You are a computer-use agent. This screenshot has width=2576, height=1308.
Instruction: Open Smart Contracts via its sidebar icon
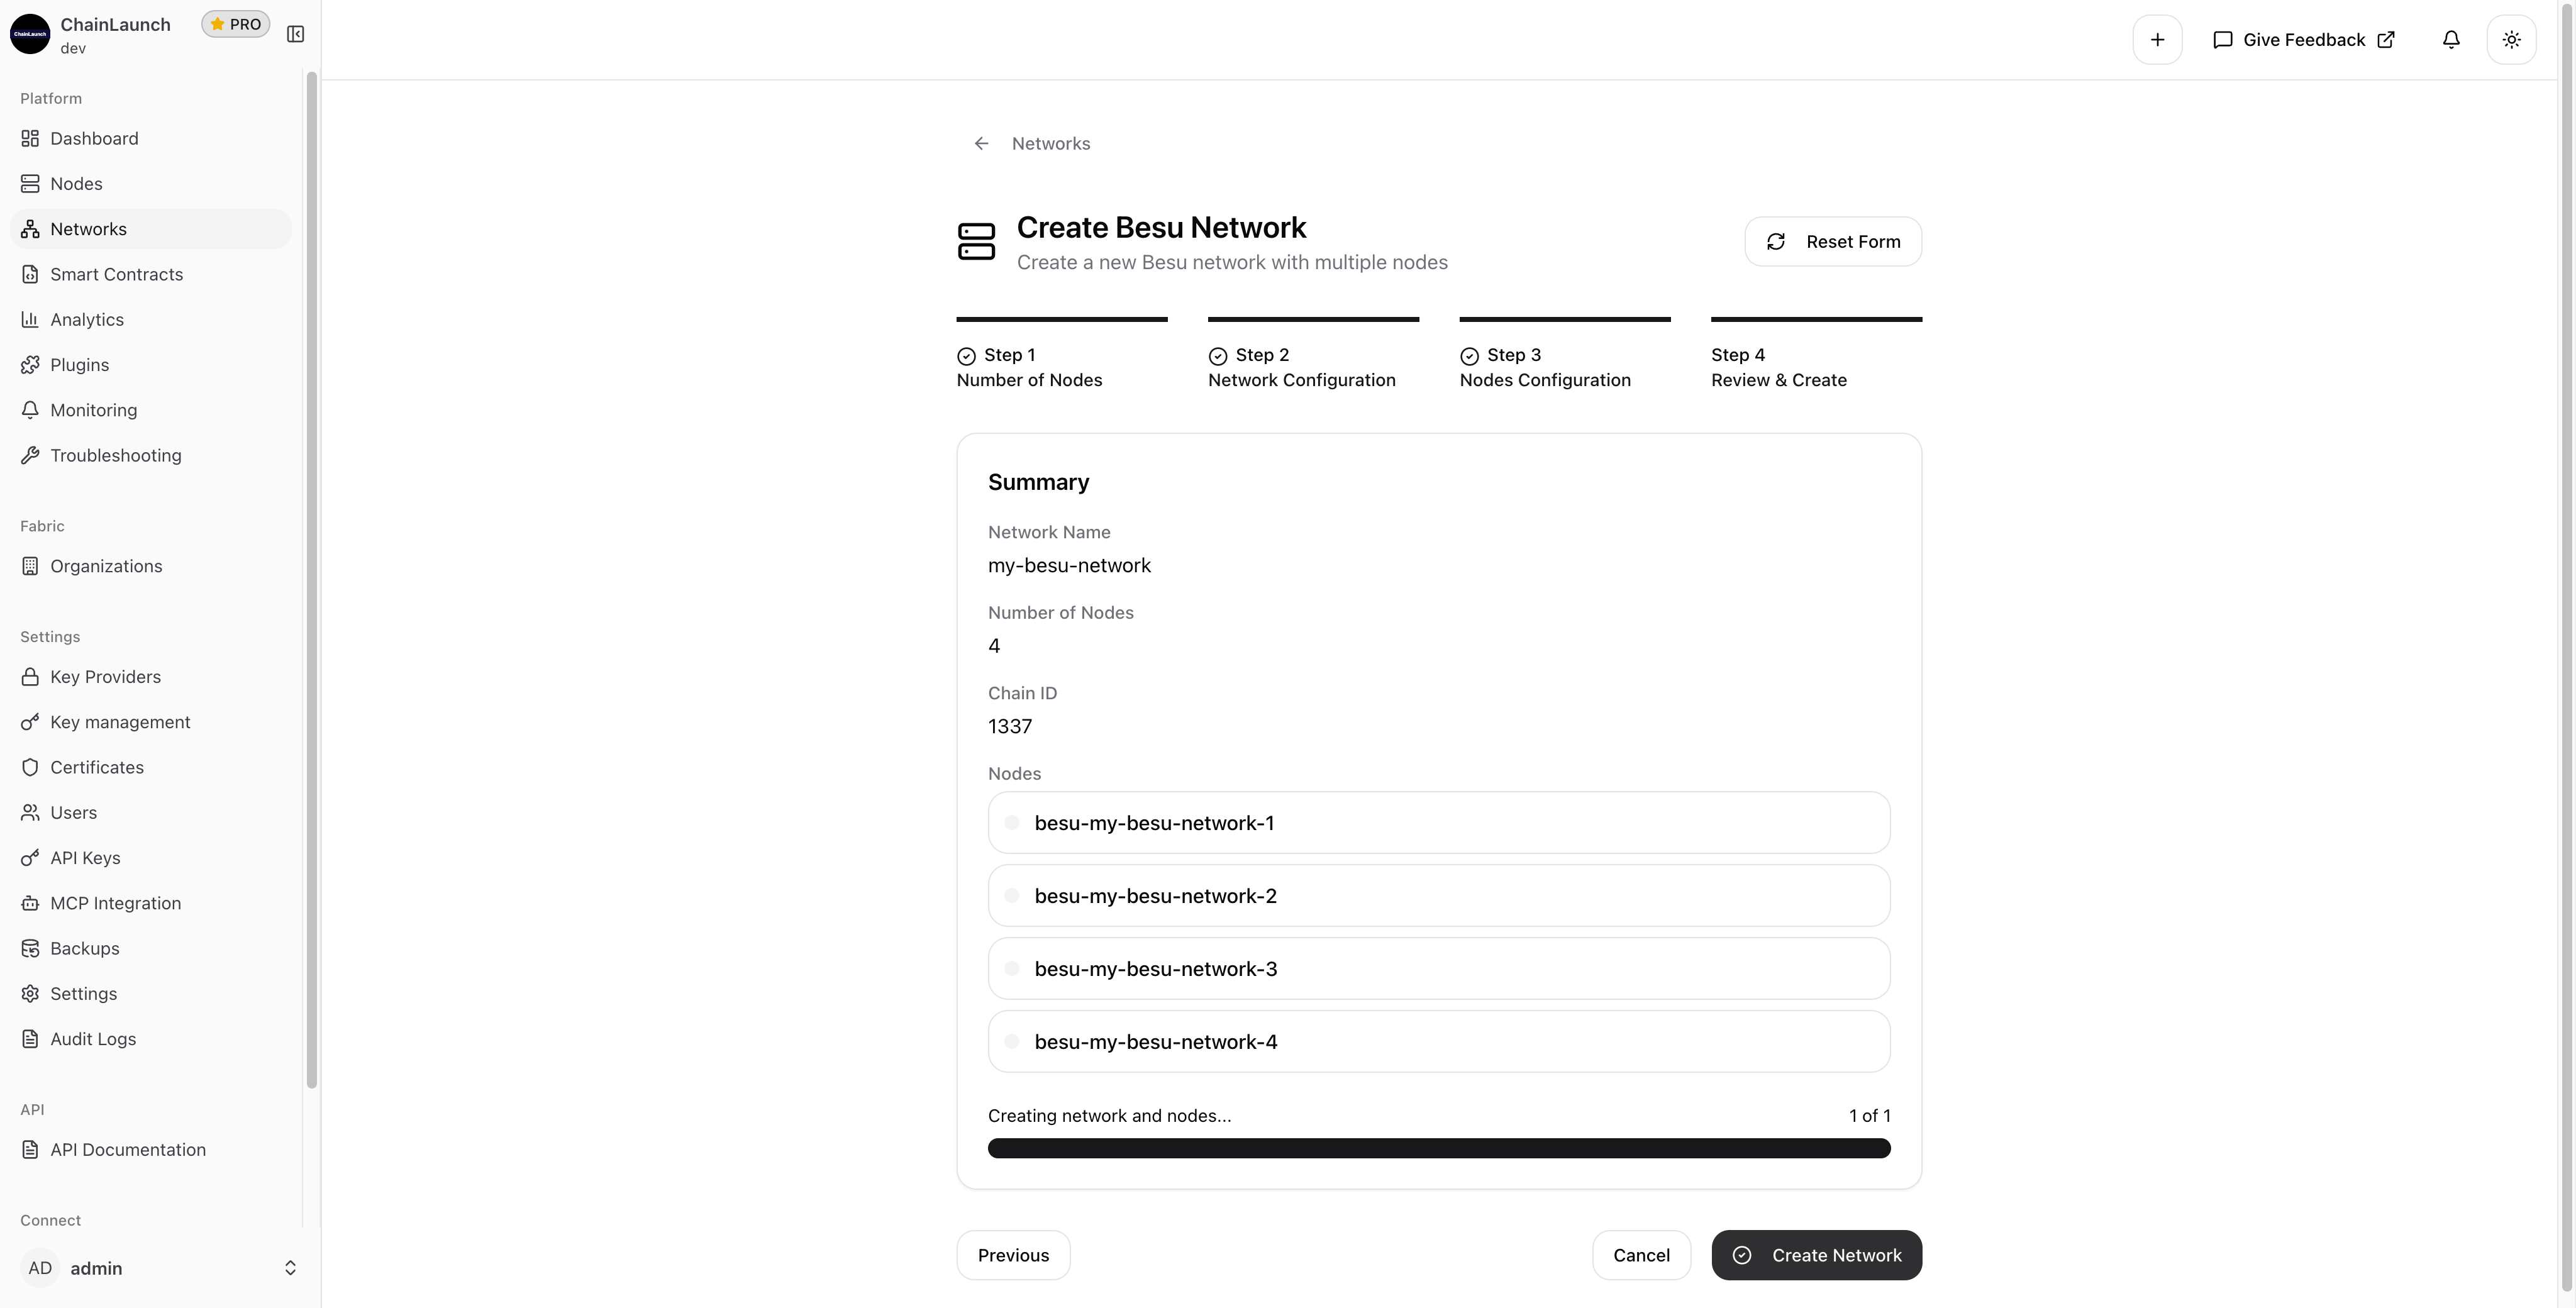pos(30,273)
